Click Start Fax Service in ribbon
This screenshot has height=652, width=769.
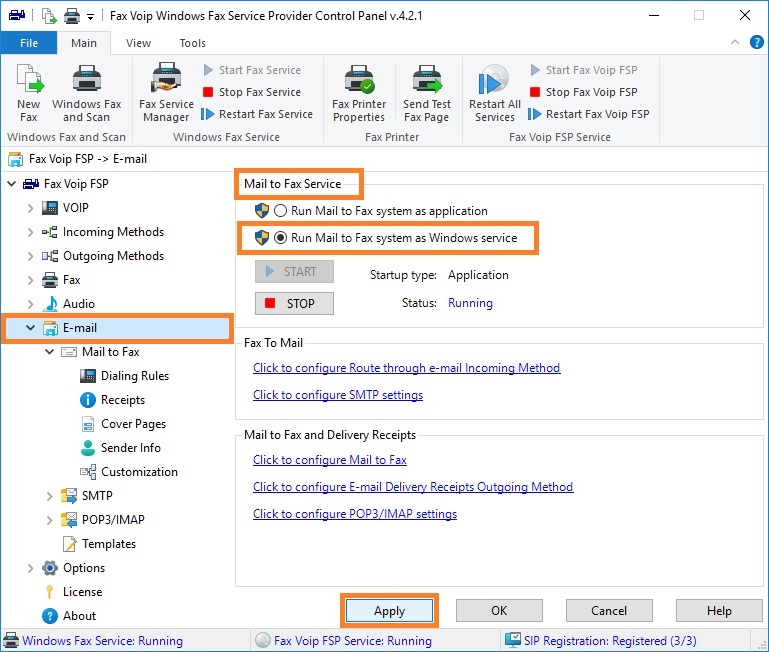[x=252, y=70]
